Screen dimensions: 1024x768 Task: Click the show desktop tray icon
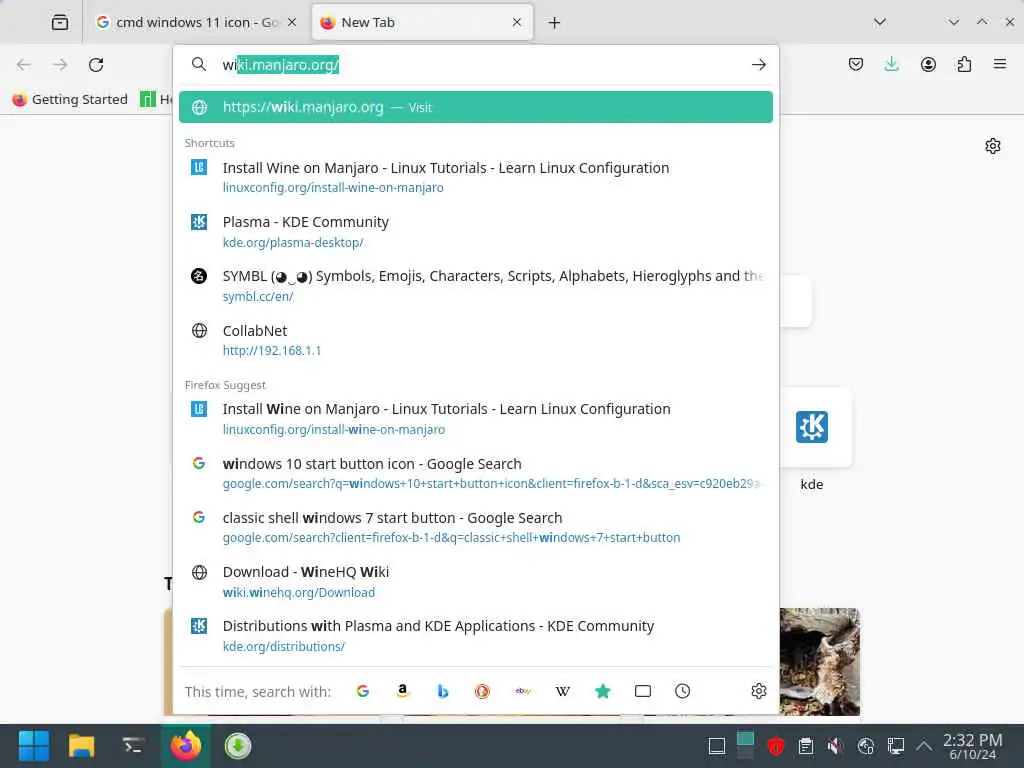716,746
